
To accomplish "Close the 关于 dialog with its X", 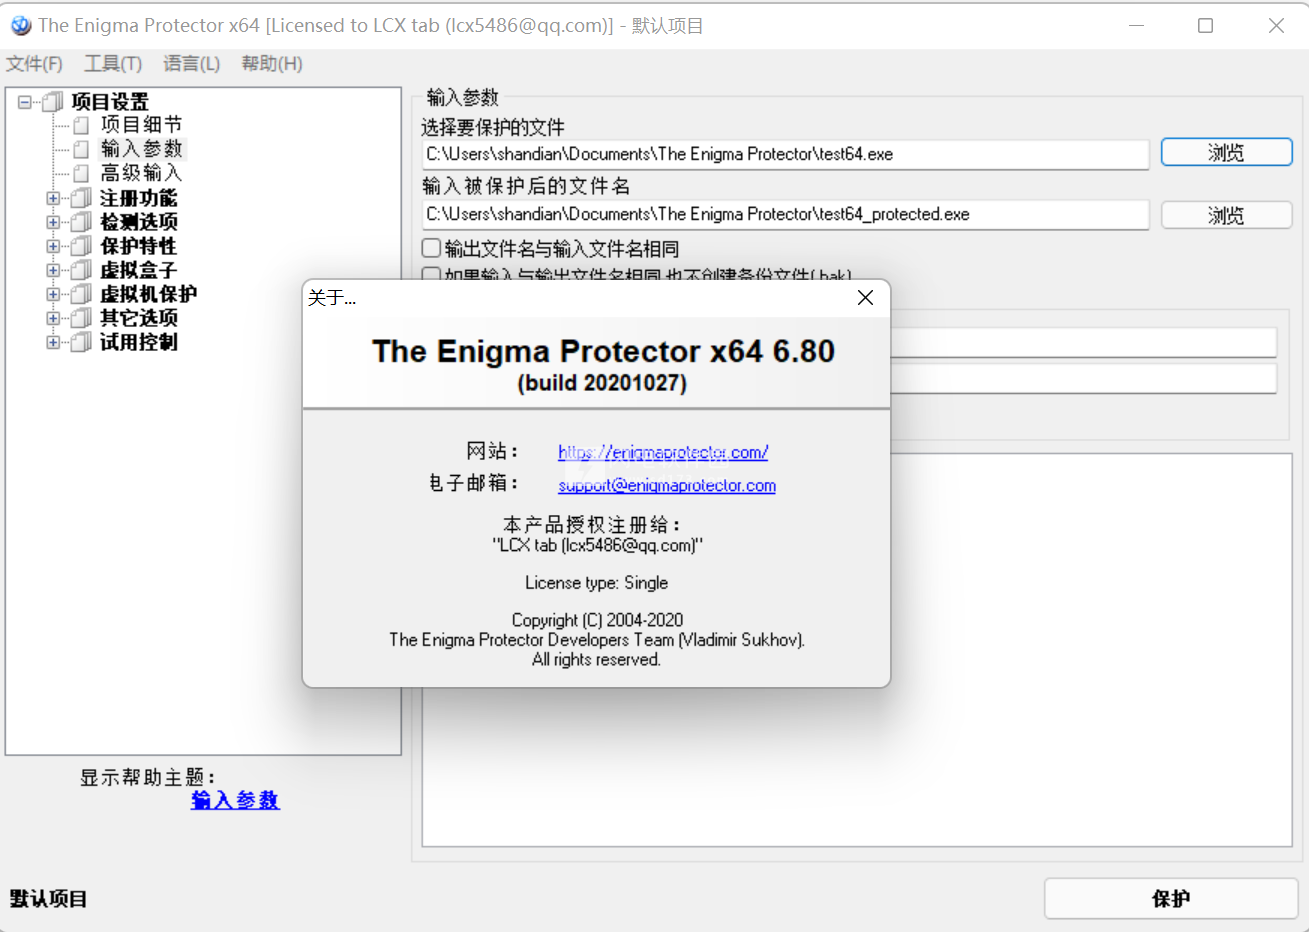I will pos(866,297).
